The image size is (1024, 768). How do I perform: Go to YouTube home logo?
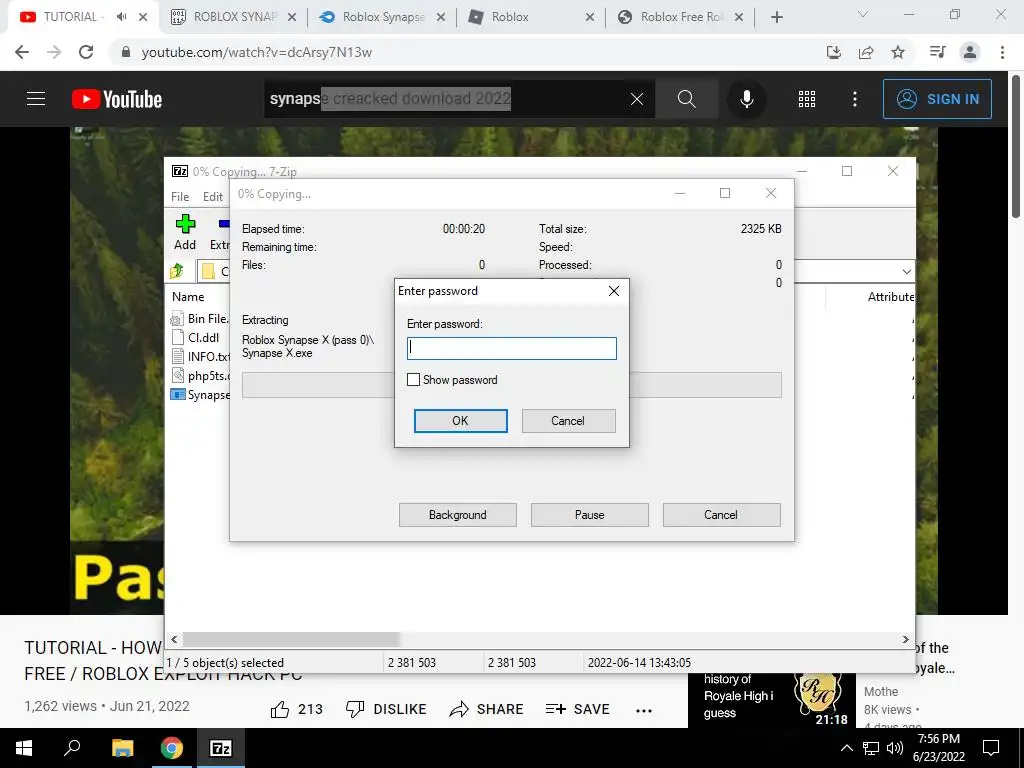point(117,99)
